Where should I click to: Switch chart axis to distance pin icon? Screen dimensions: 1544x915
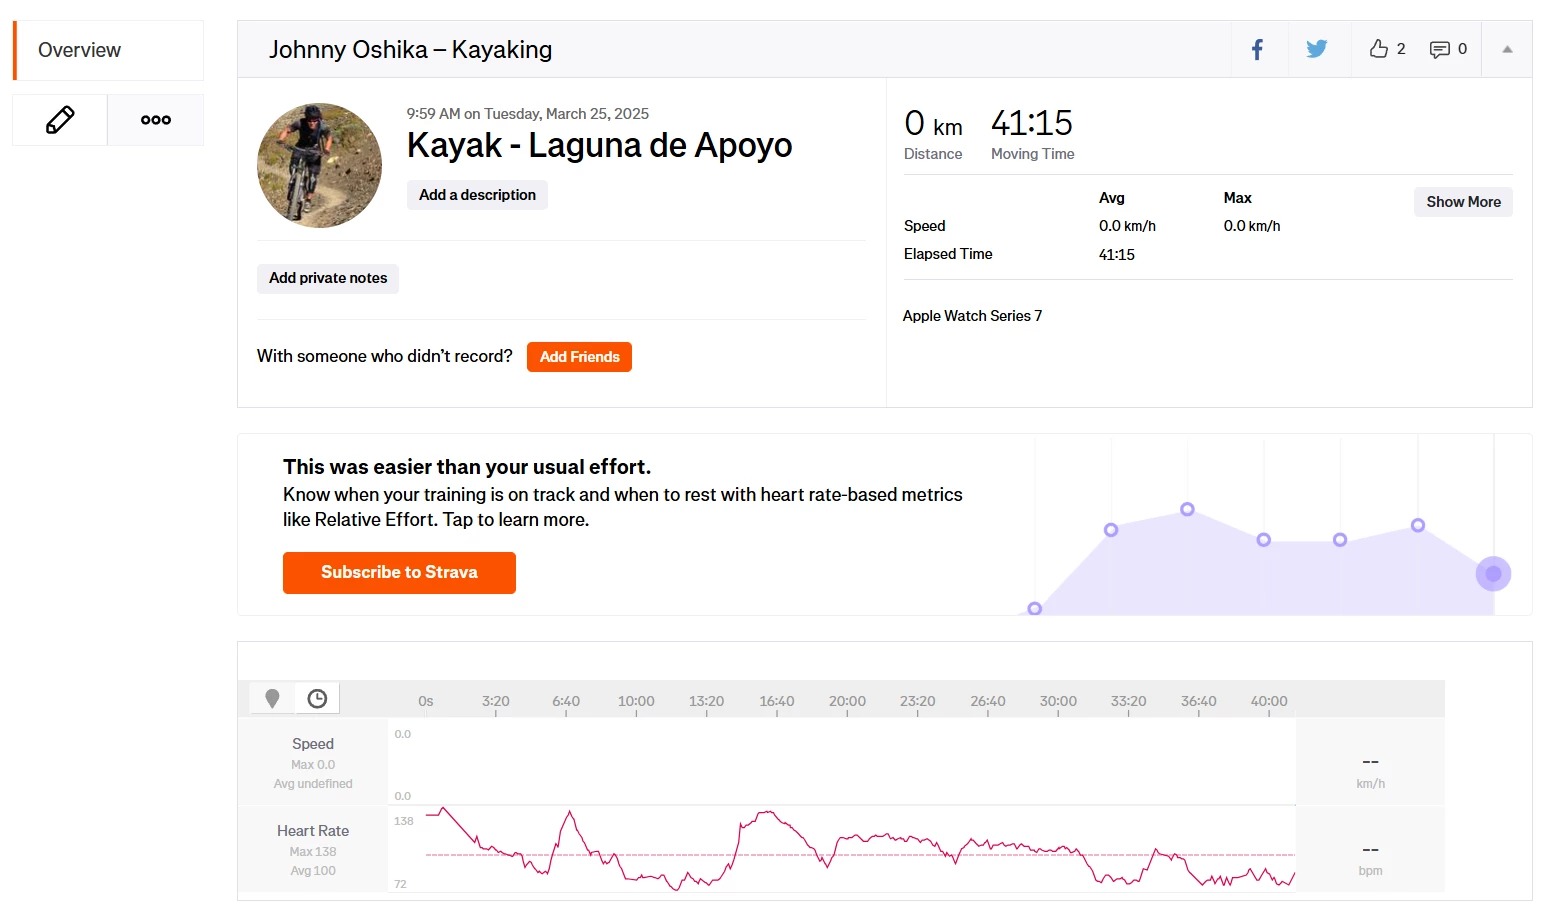tap(272, 698)
